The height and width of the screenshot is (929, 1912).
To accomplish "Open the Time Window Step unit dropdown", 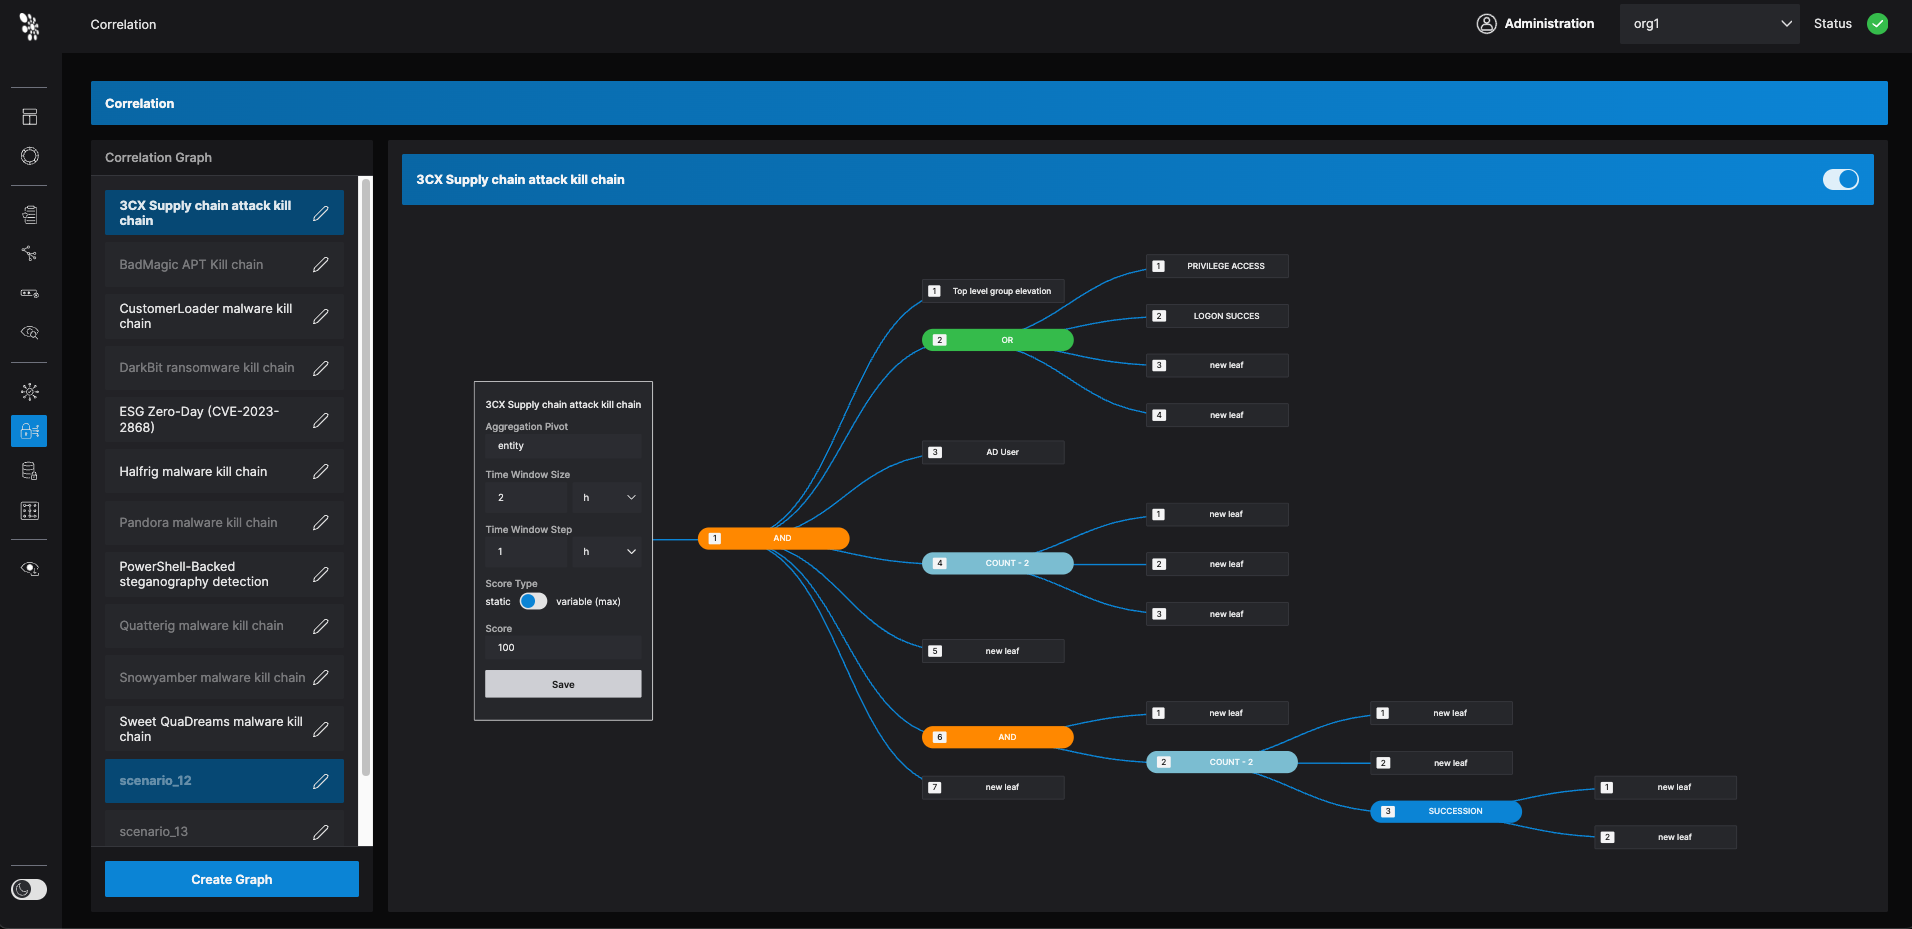I will click(607, 551).
